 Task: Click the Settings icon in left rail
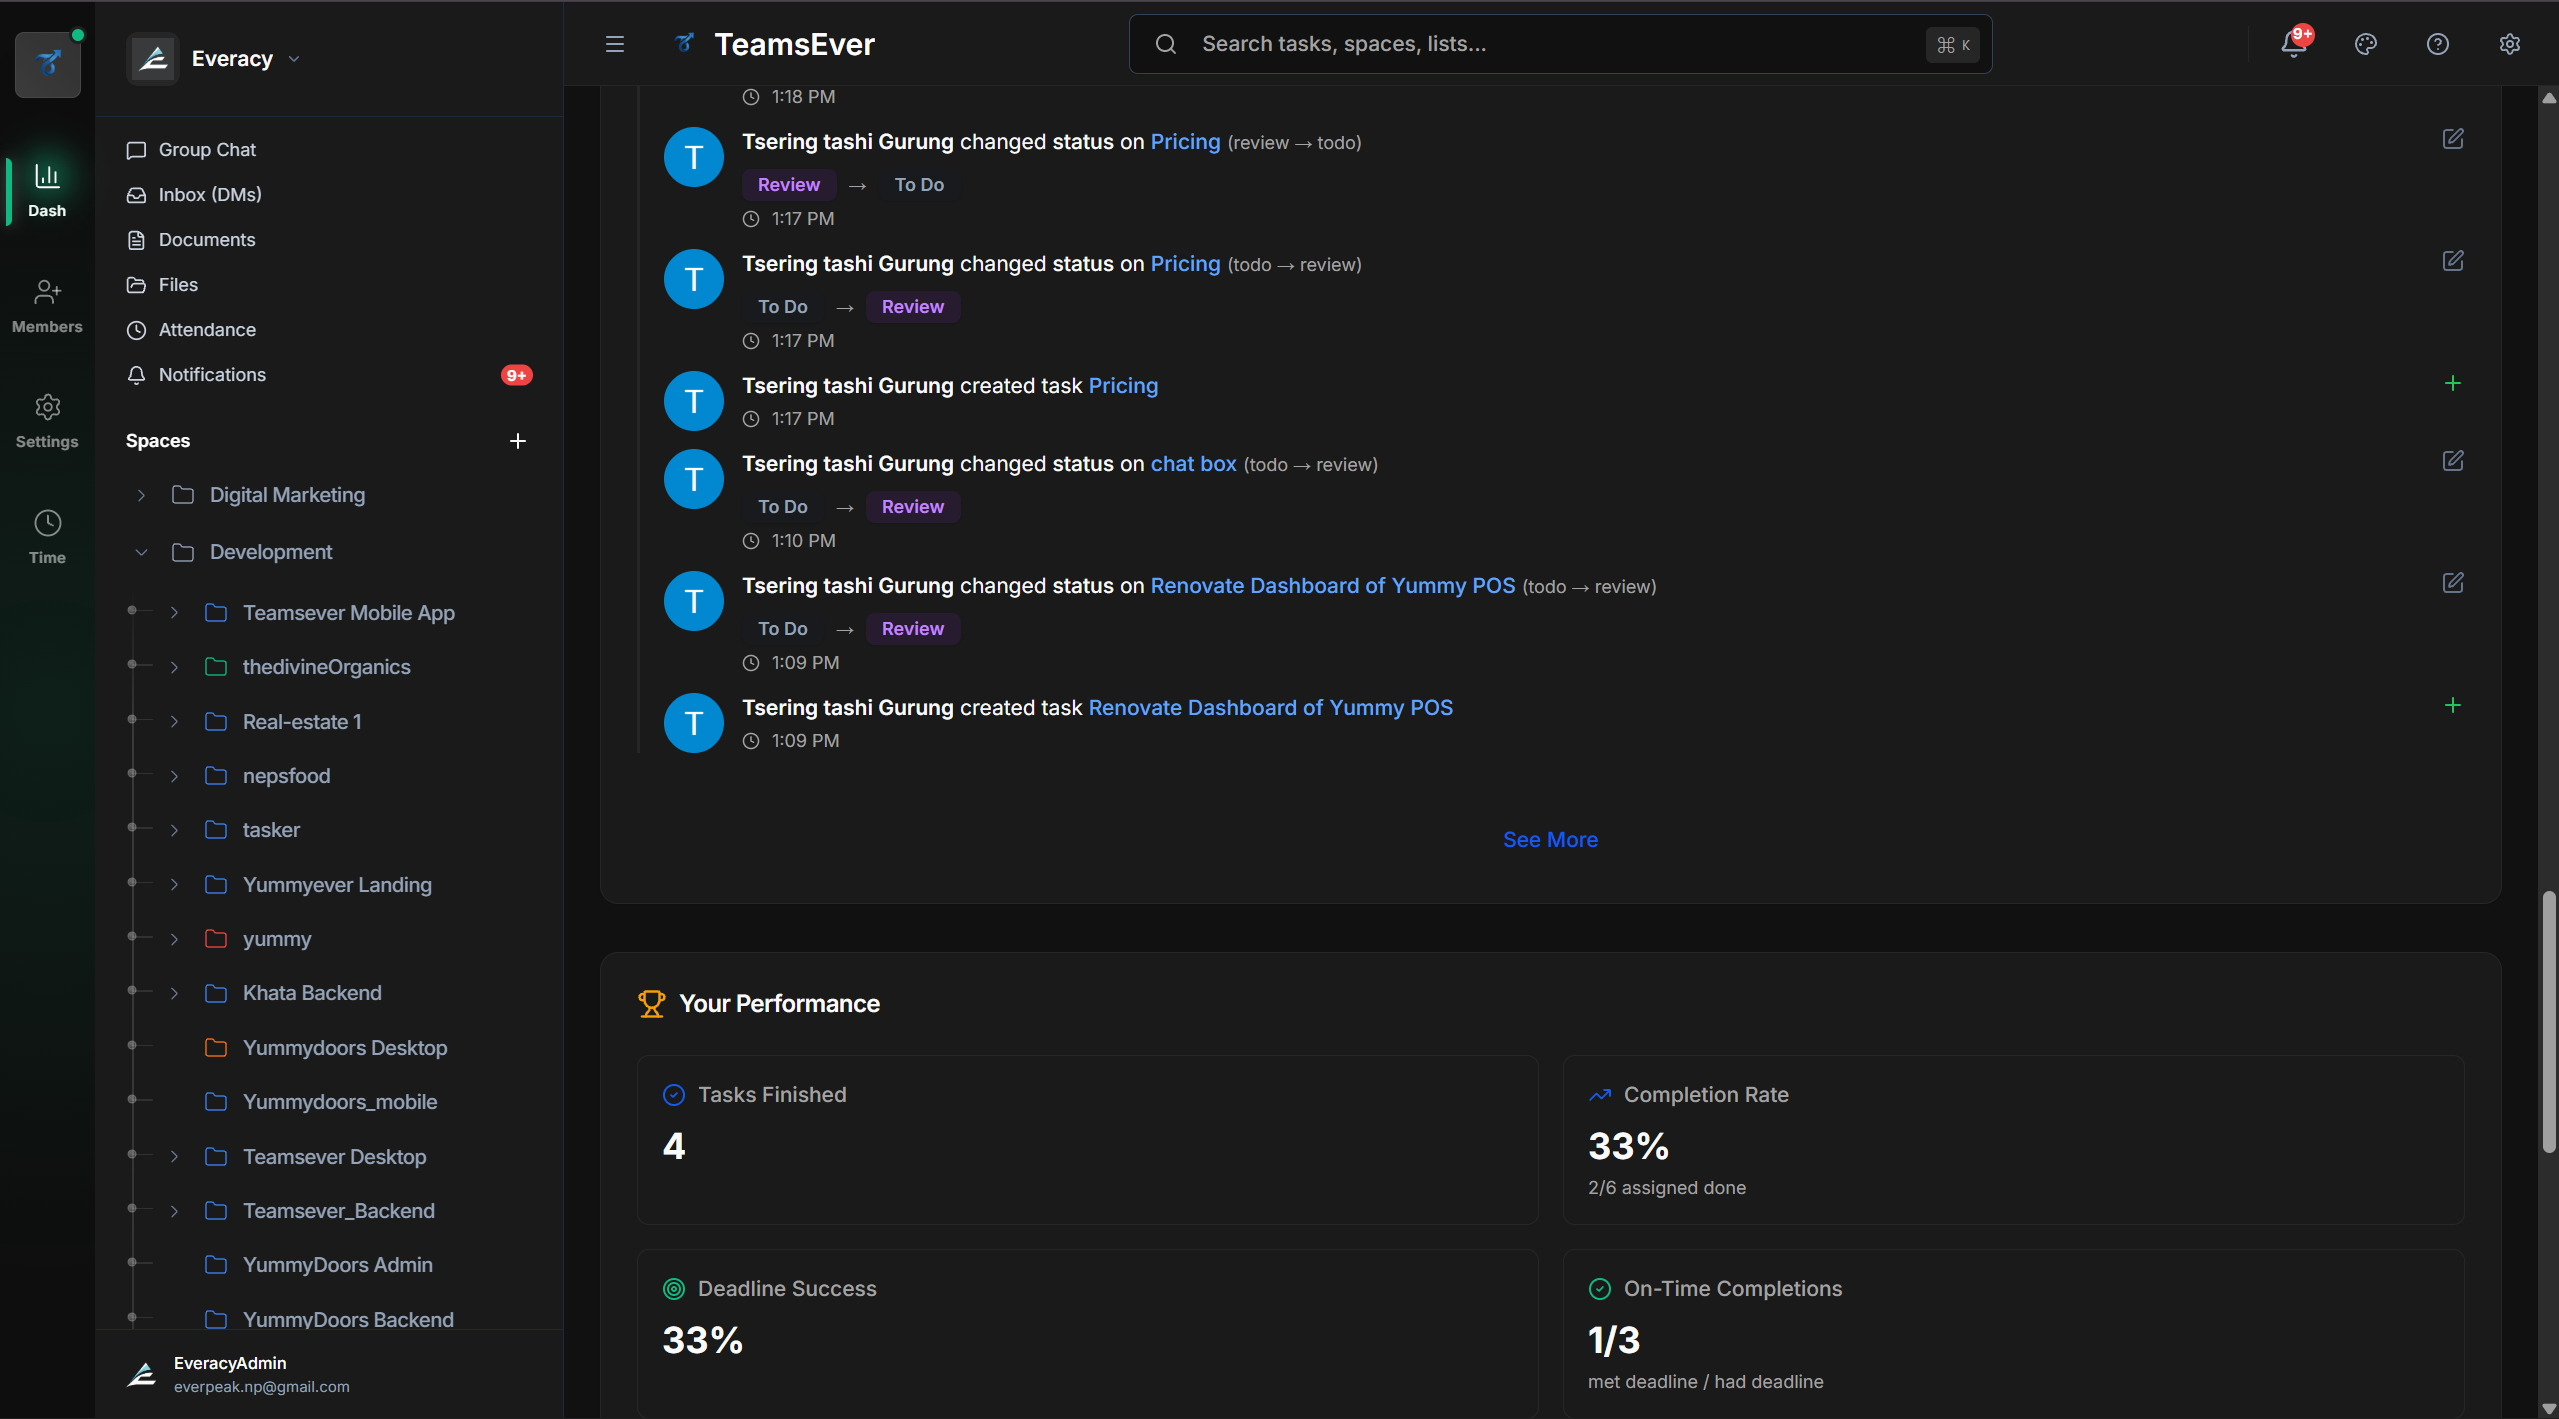(x=47, y=421)
